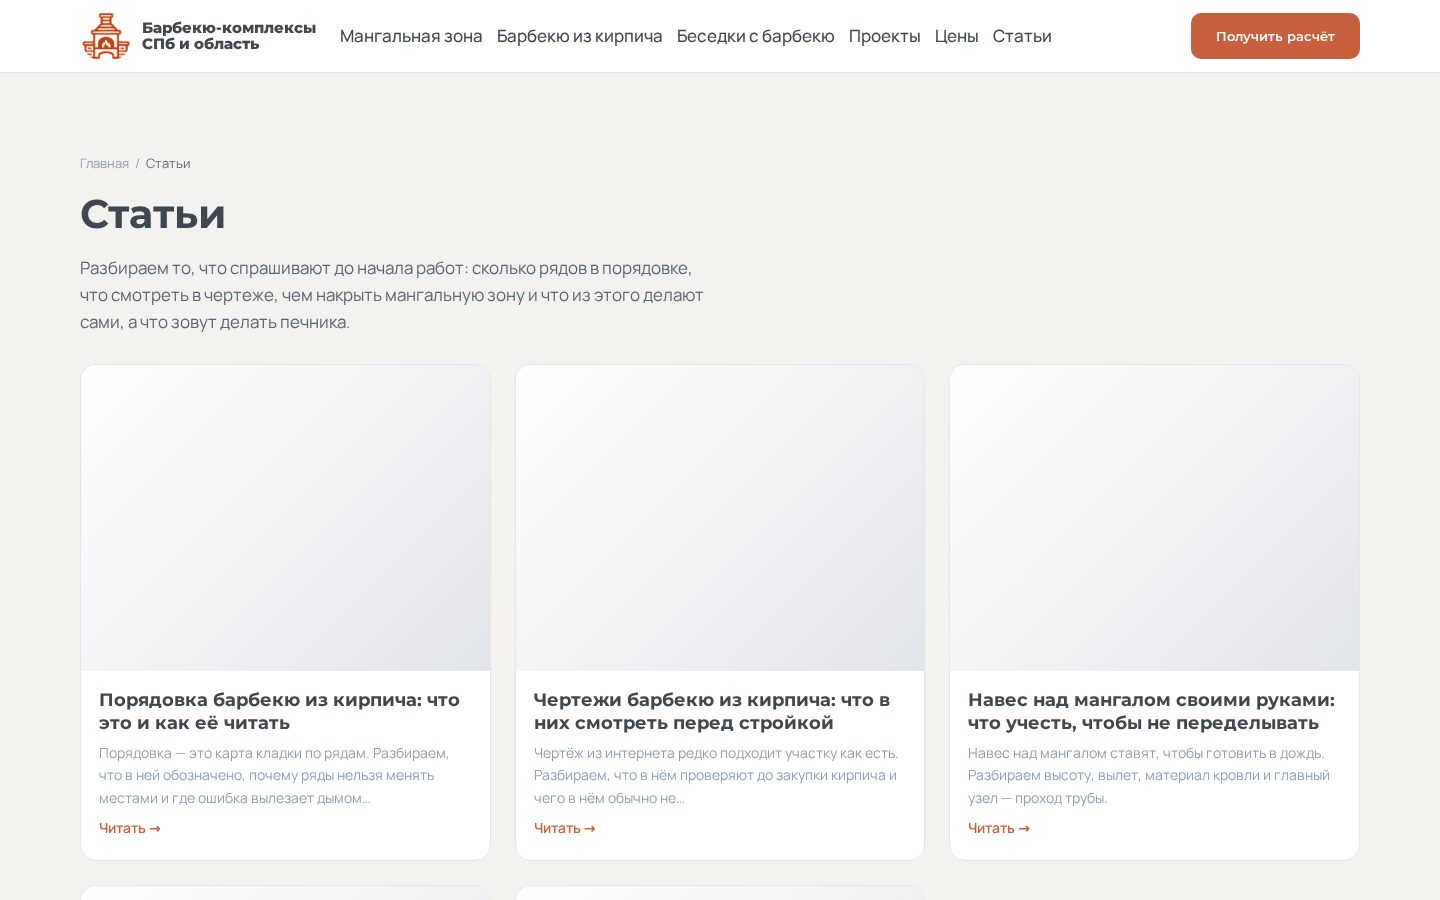Image resolution: width=1440 pixels, height=900 pixels.
Task: Visit the "Цены" page from the header
Action: pyautogui.click(x=957, y=36)
